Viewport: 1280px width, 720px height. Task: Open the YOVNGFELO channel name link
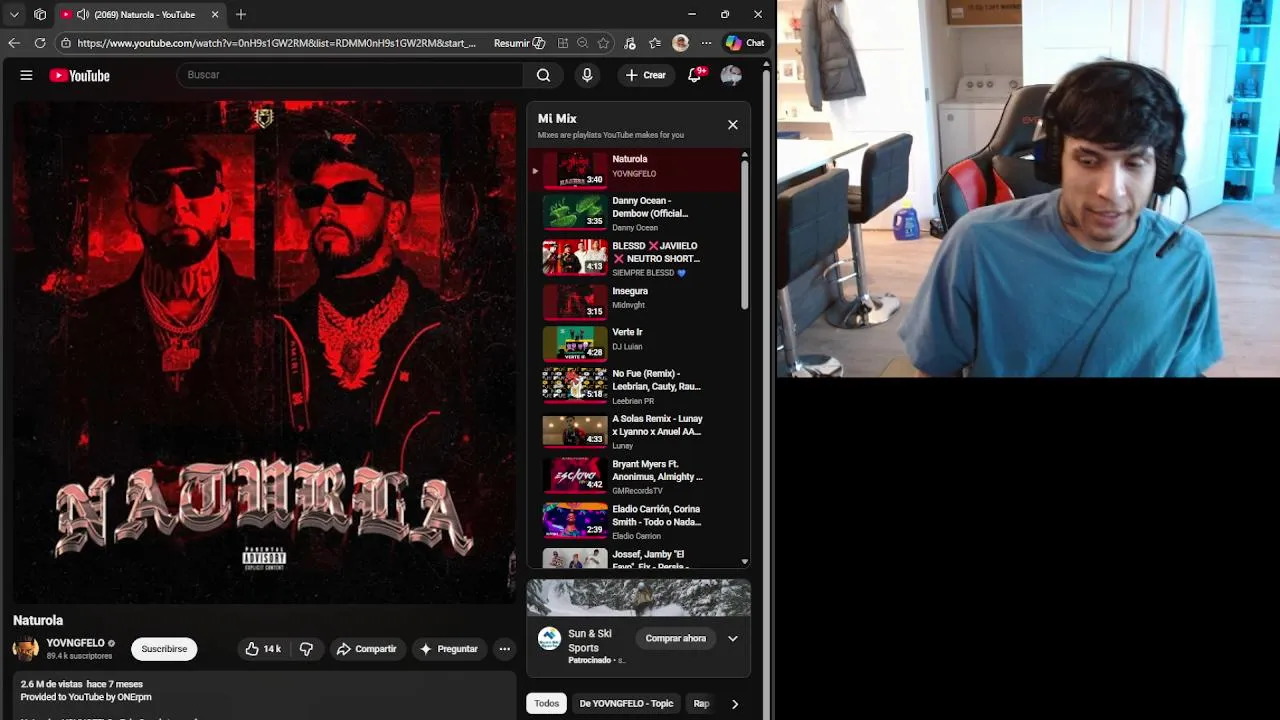[75, 643]
